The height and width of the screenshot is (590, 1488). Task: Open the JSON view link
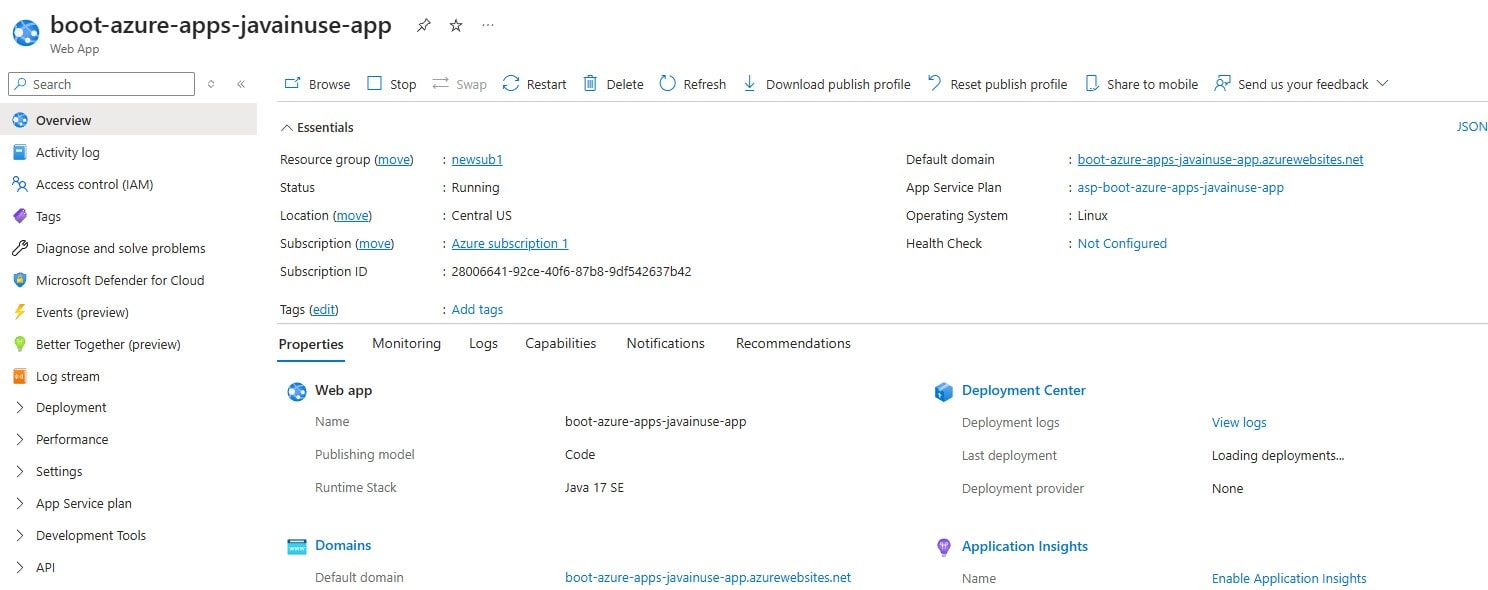[x=1472, y=127]
